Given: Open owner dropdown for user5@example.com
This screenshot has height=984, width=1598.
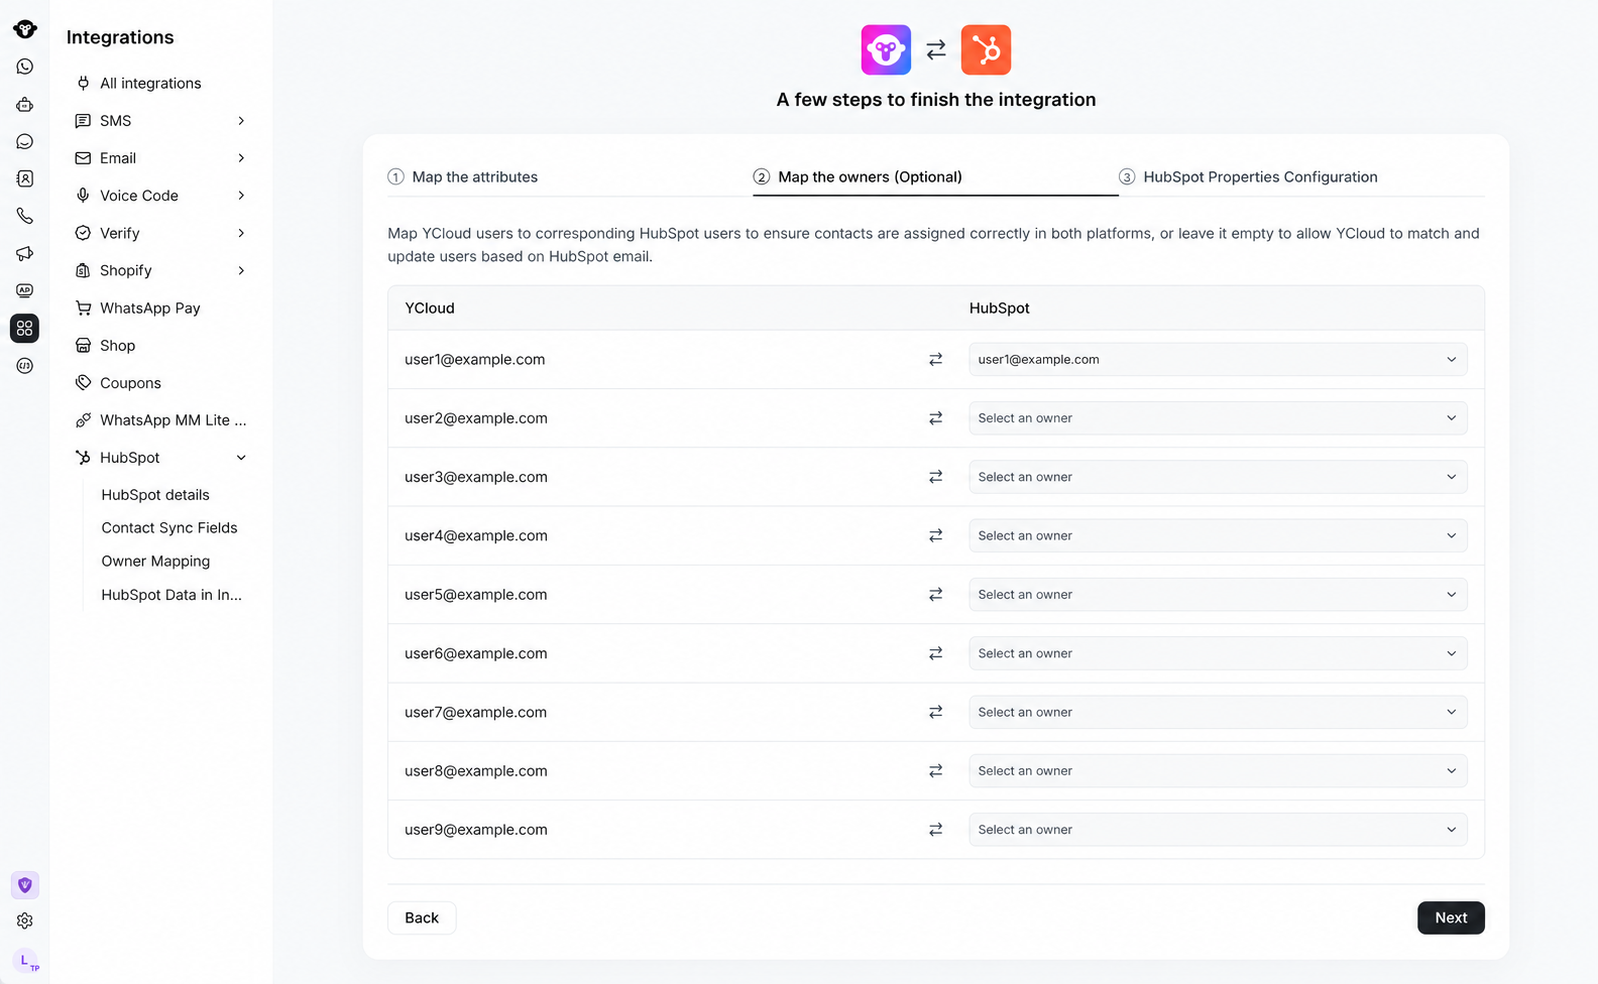Looking at the screenshot, I should [1218, 595].
